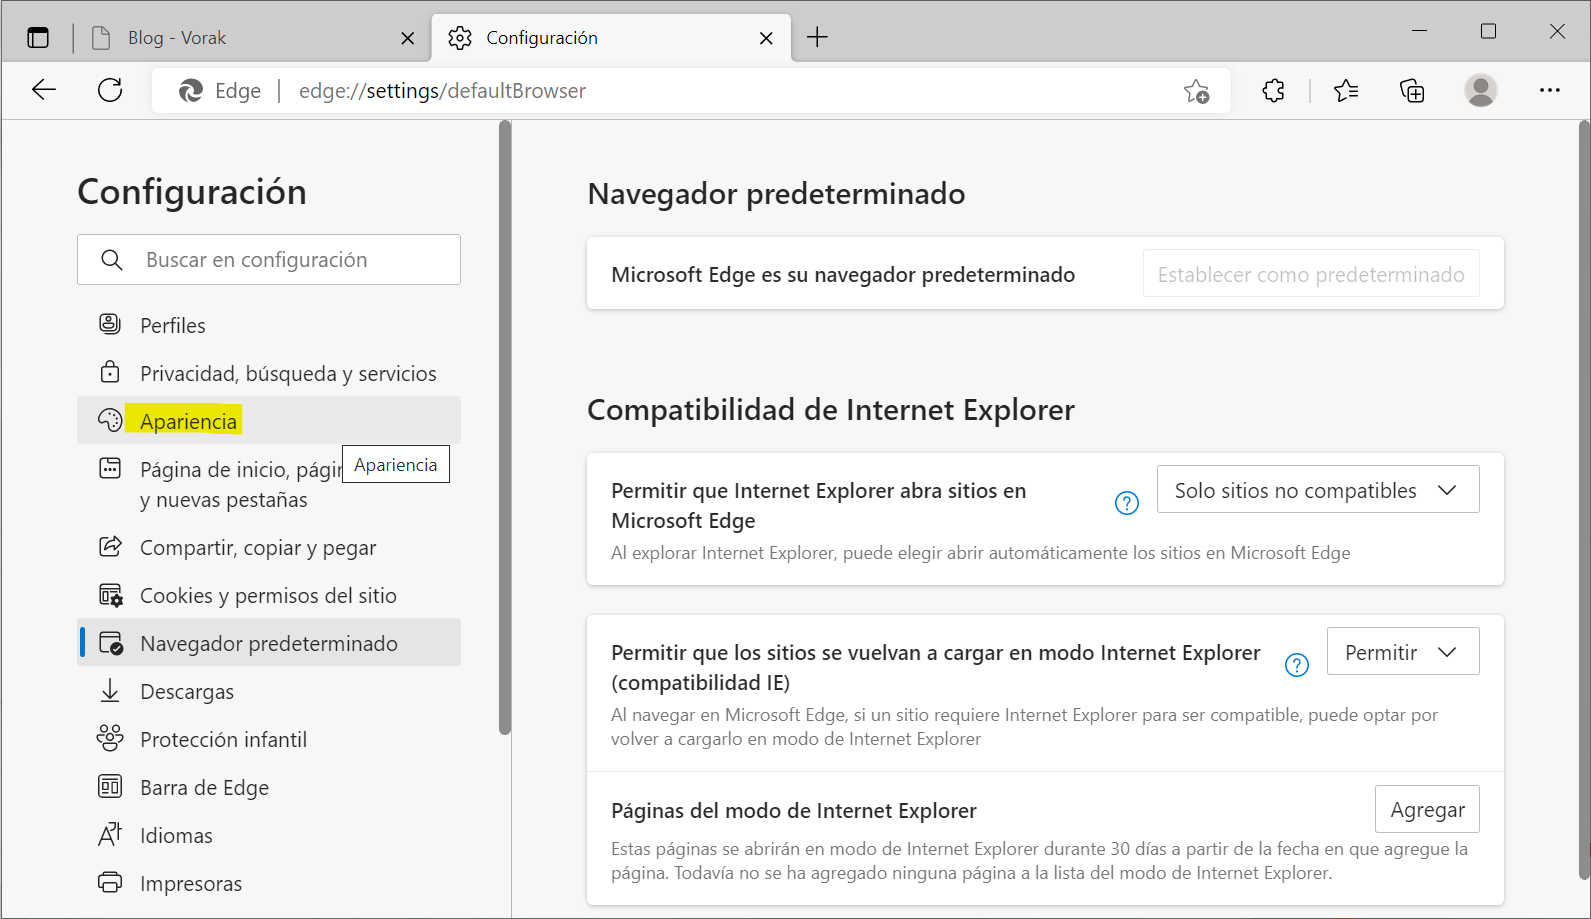
Task: Click help icon beside Permitir dropdown
Action: point(1297,665)
